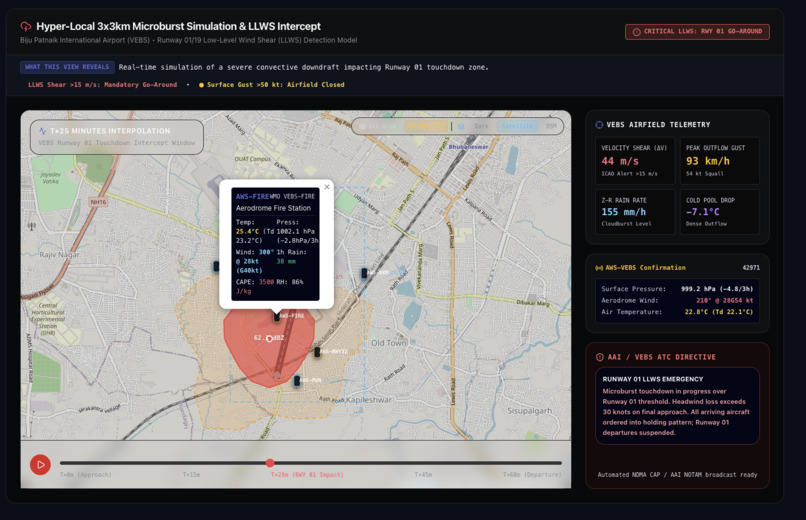806x520 pixels.
Task: Switch basemap to Satellite
Action: coord(518,126)
